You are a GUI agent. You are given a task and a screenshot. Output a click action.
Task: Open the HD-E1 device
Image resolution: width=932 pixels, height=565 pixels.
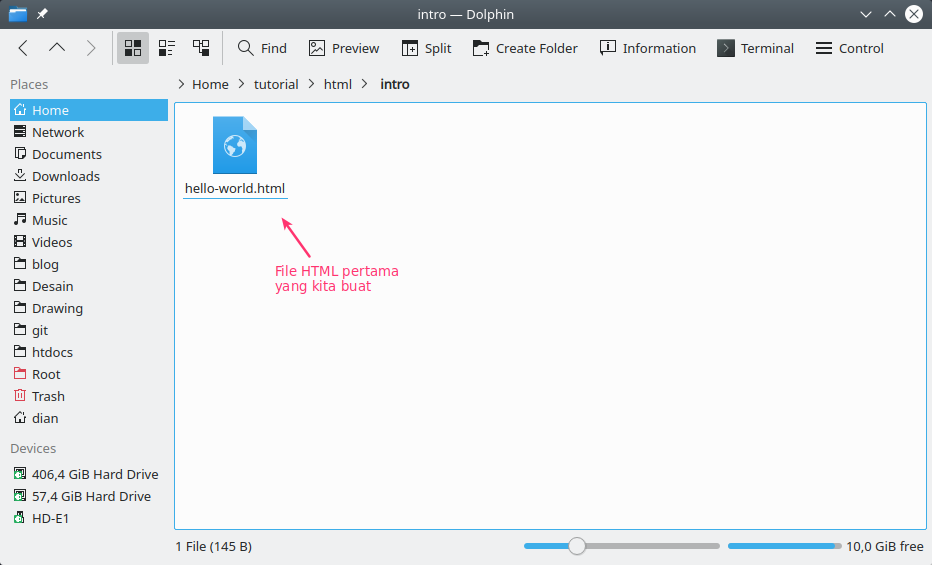(x=89, y=518)
